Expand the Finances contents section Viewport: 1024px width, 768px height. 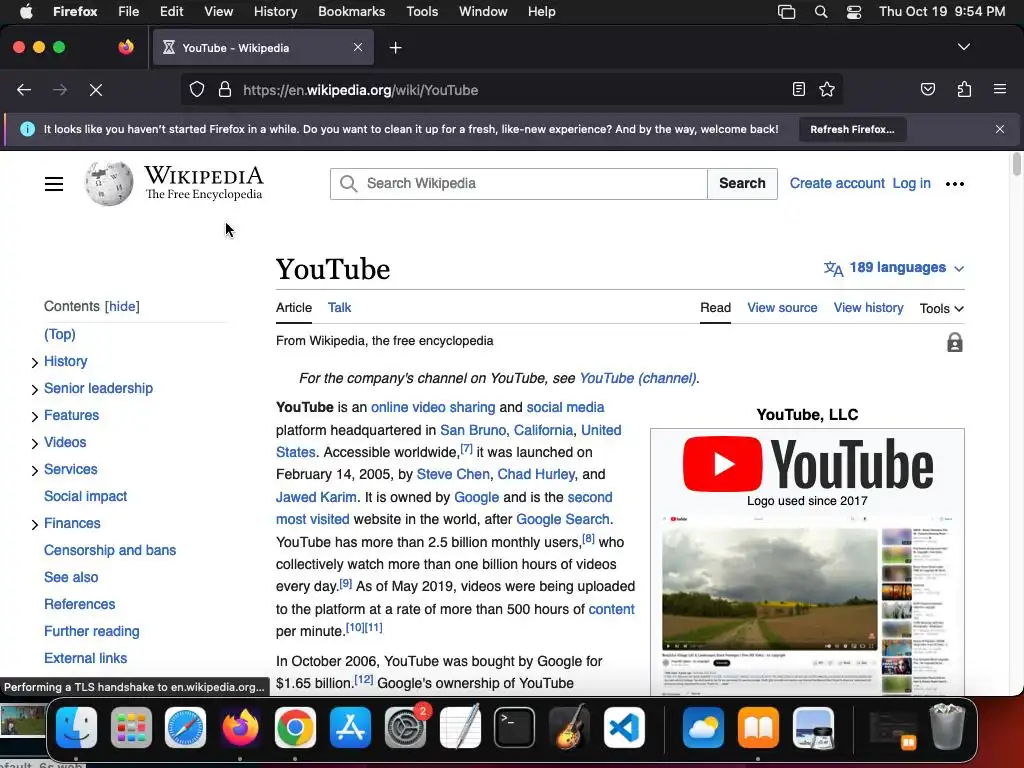pos(35,524)
